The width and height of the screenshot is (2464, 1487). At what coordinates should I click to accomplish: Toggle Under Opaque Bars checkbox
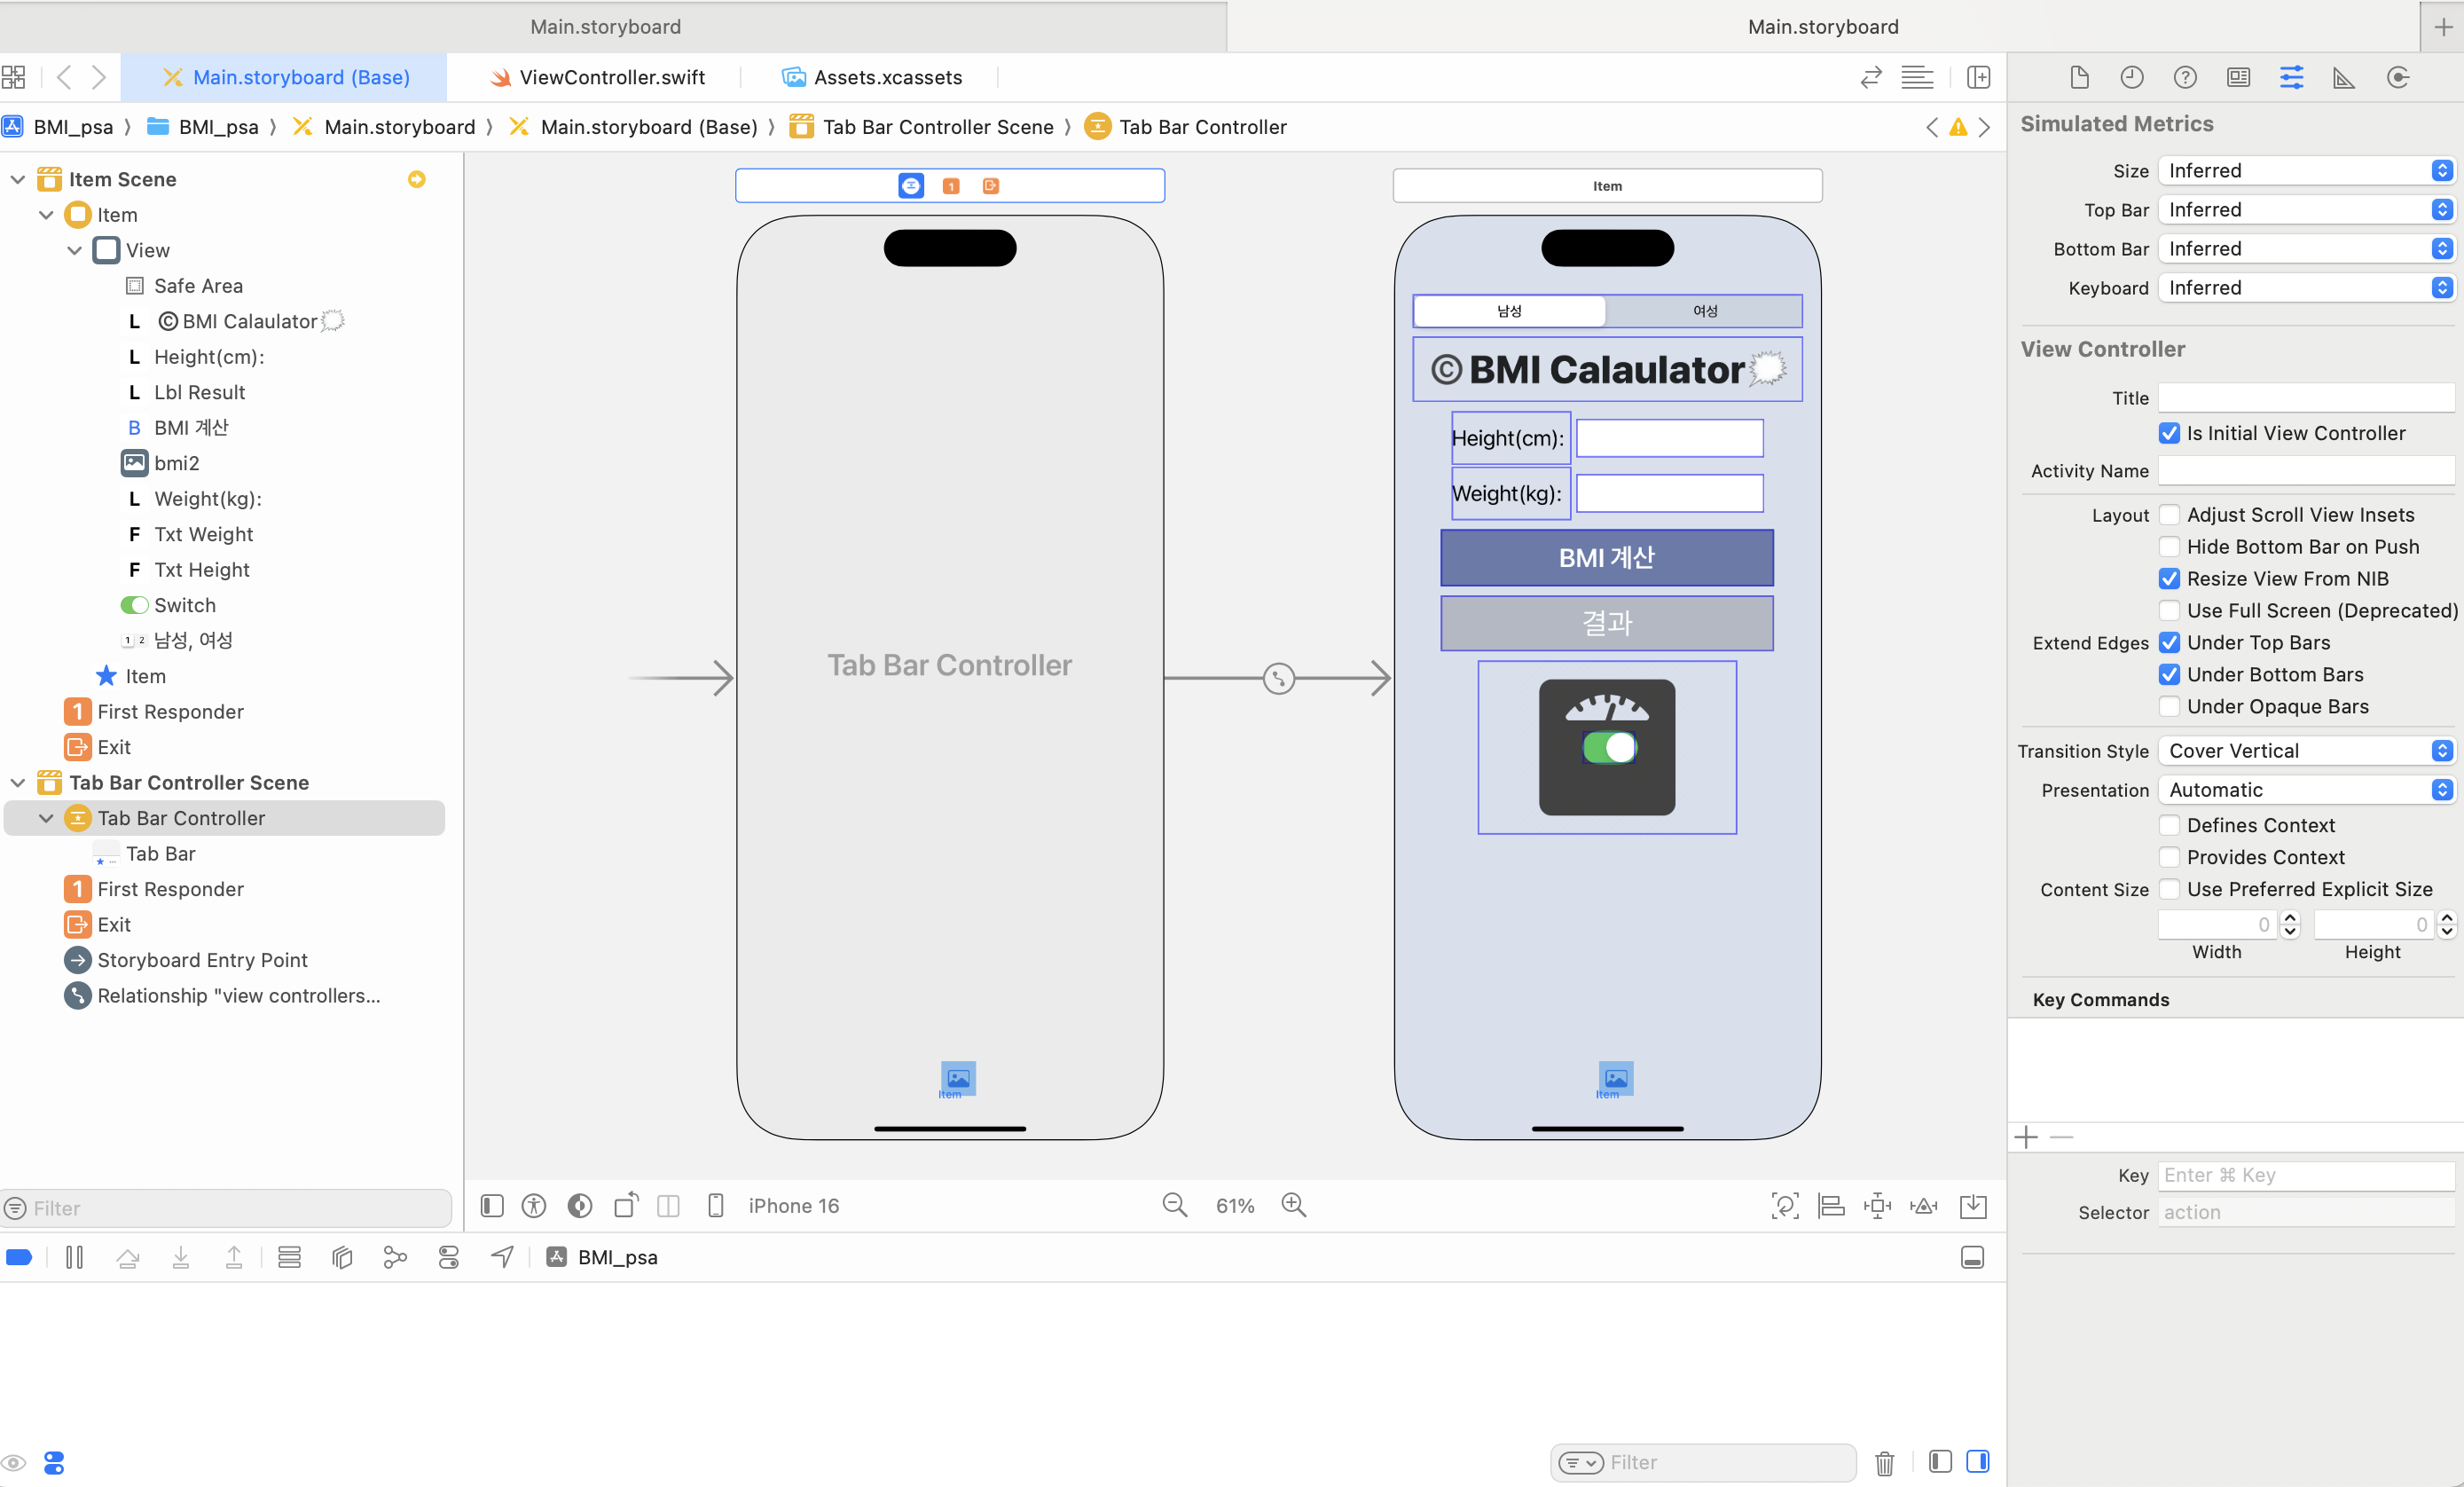(2169, 707)
